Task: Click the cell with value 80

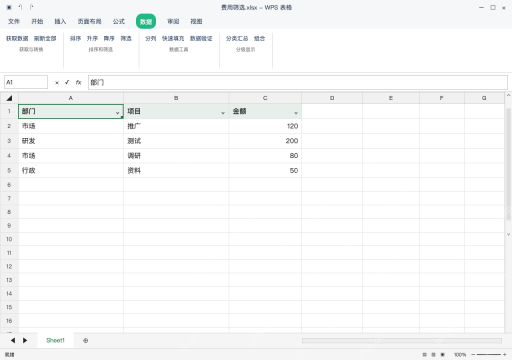Action: 265,156
